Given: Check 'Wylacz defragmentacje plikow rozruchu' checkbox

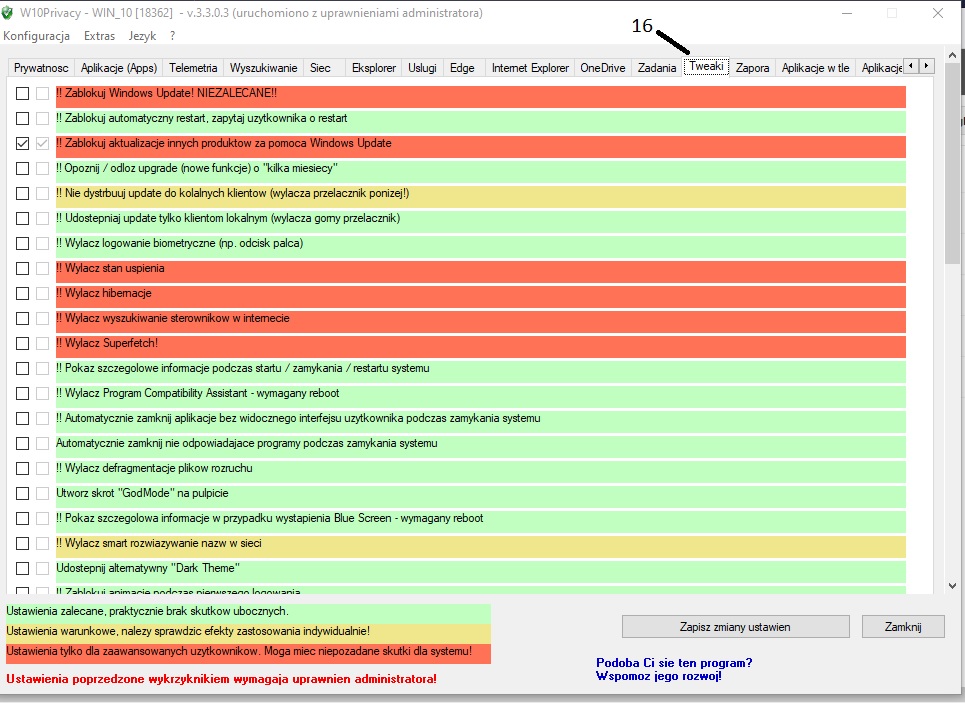Looking at the screenshot, I should (x=22, y=468).
